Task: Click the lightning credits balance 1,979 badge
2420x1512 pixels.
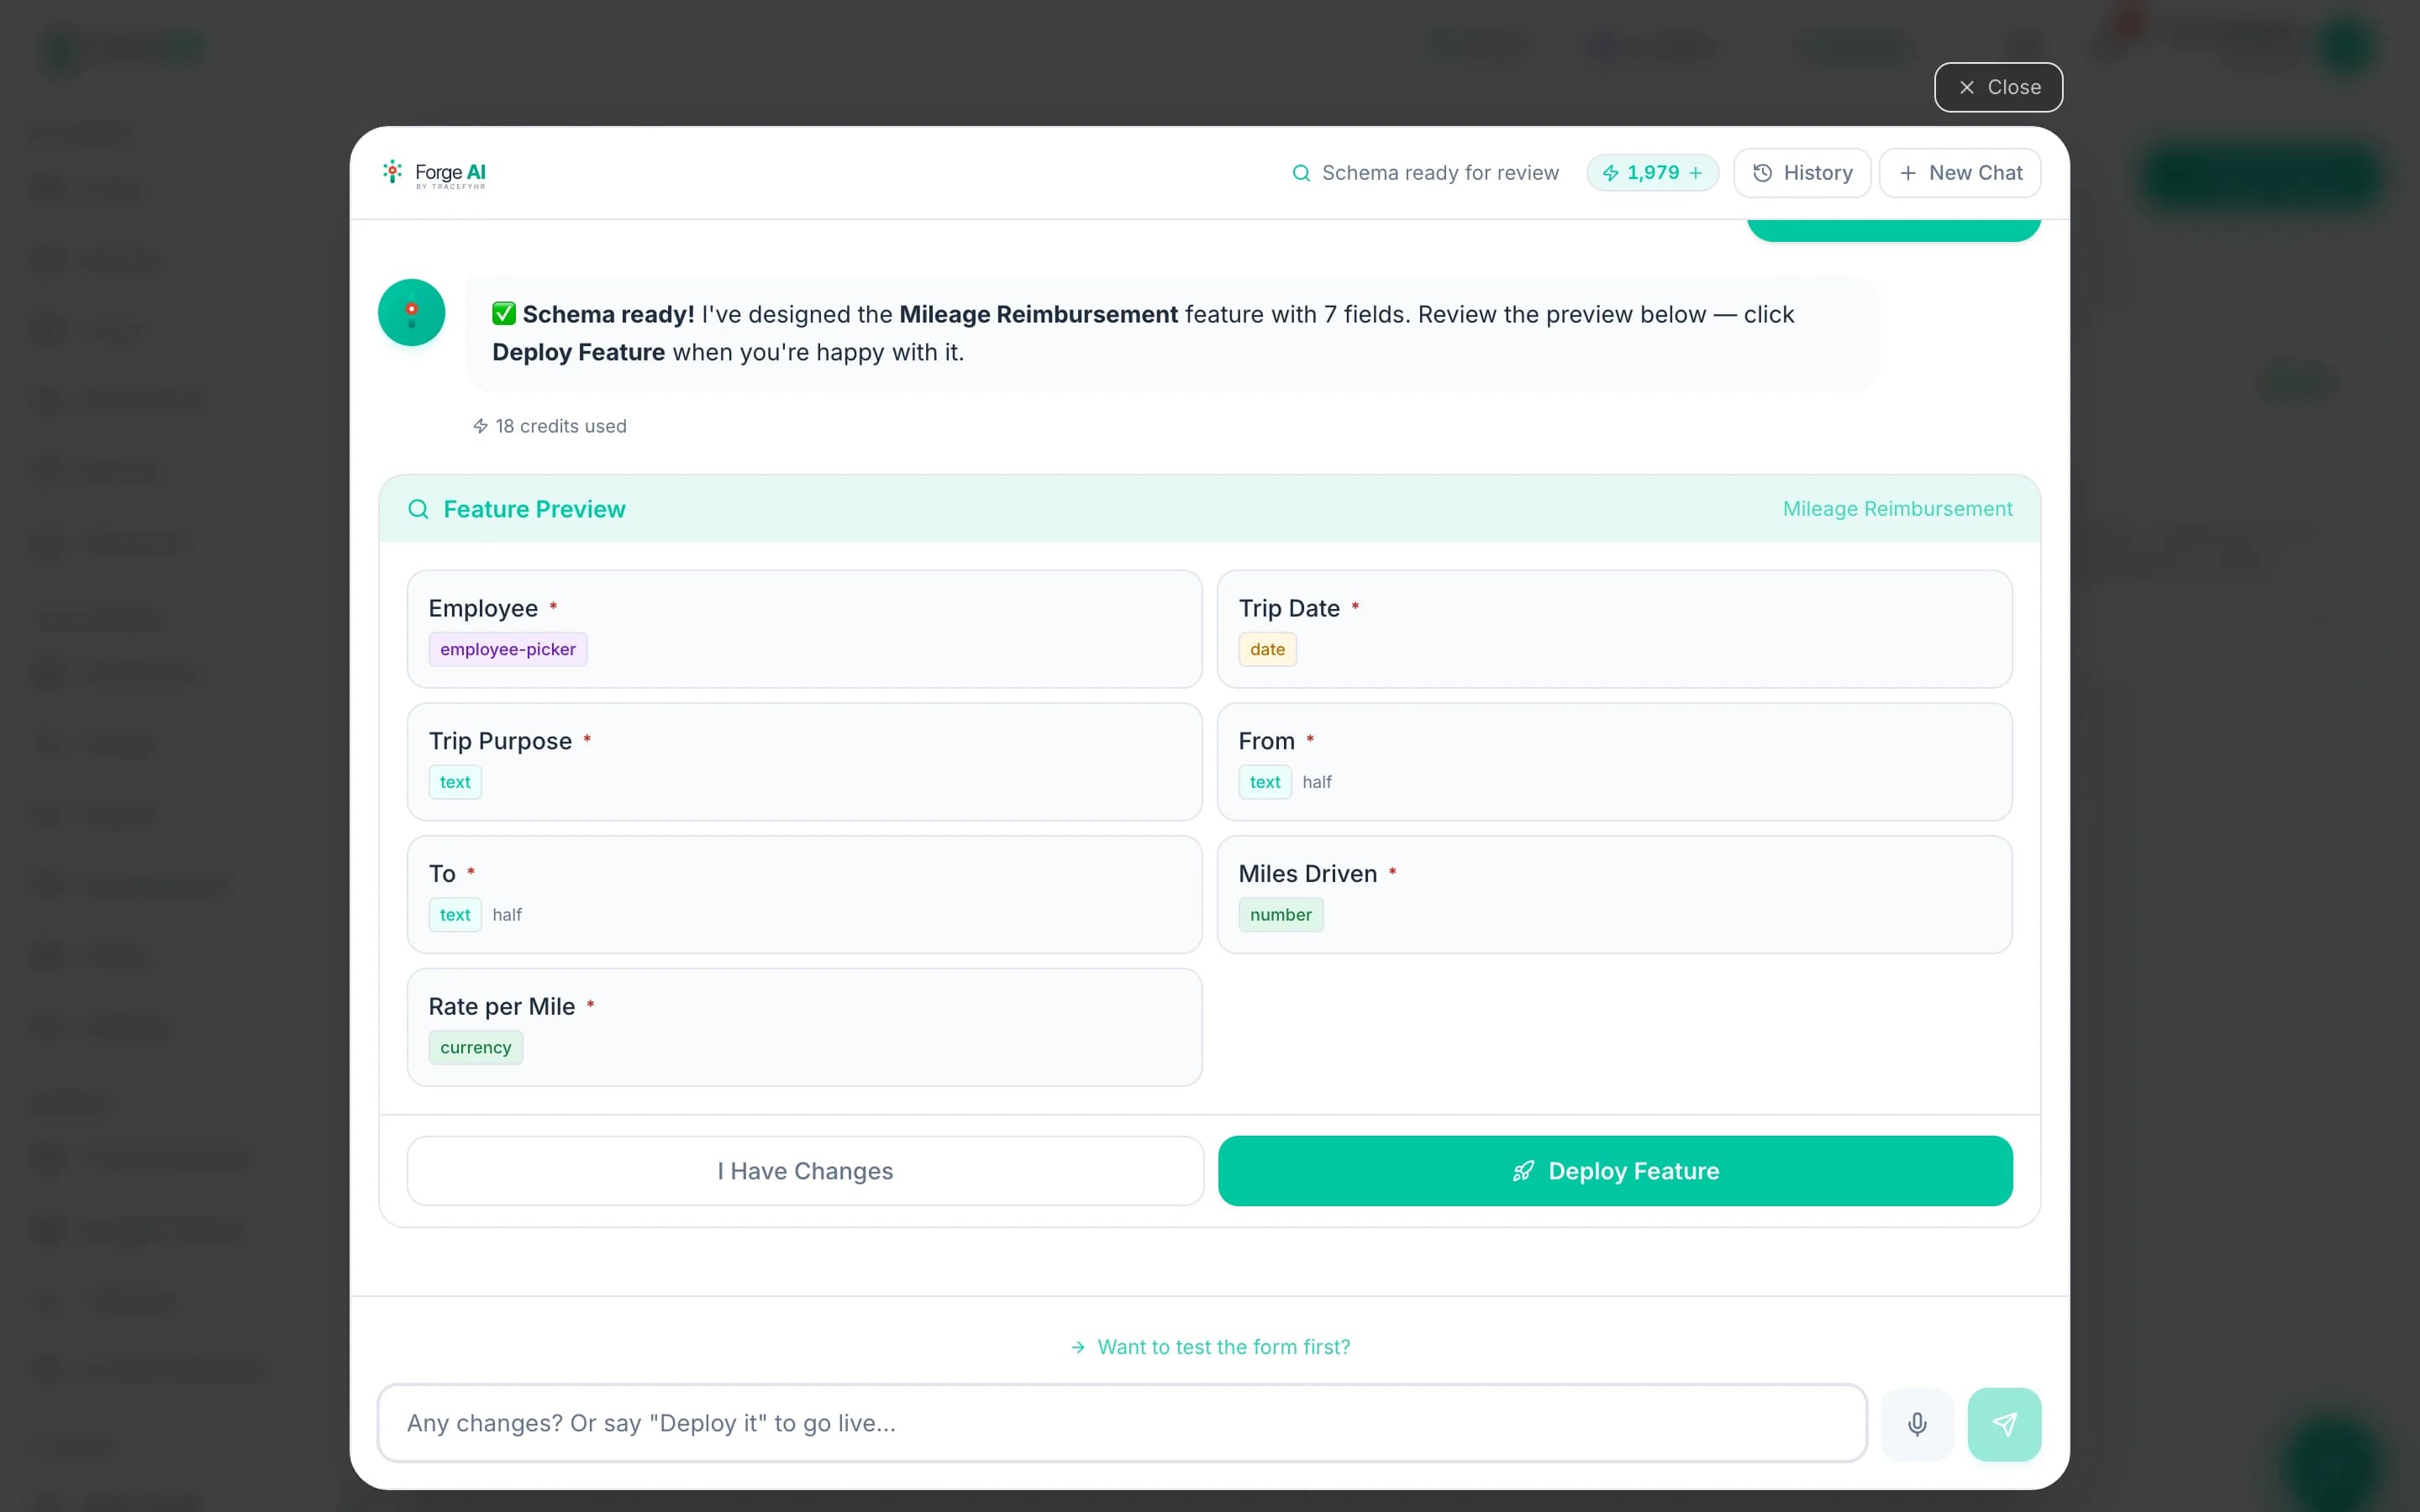Action: (x=1652, y=173)
